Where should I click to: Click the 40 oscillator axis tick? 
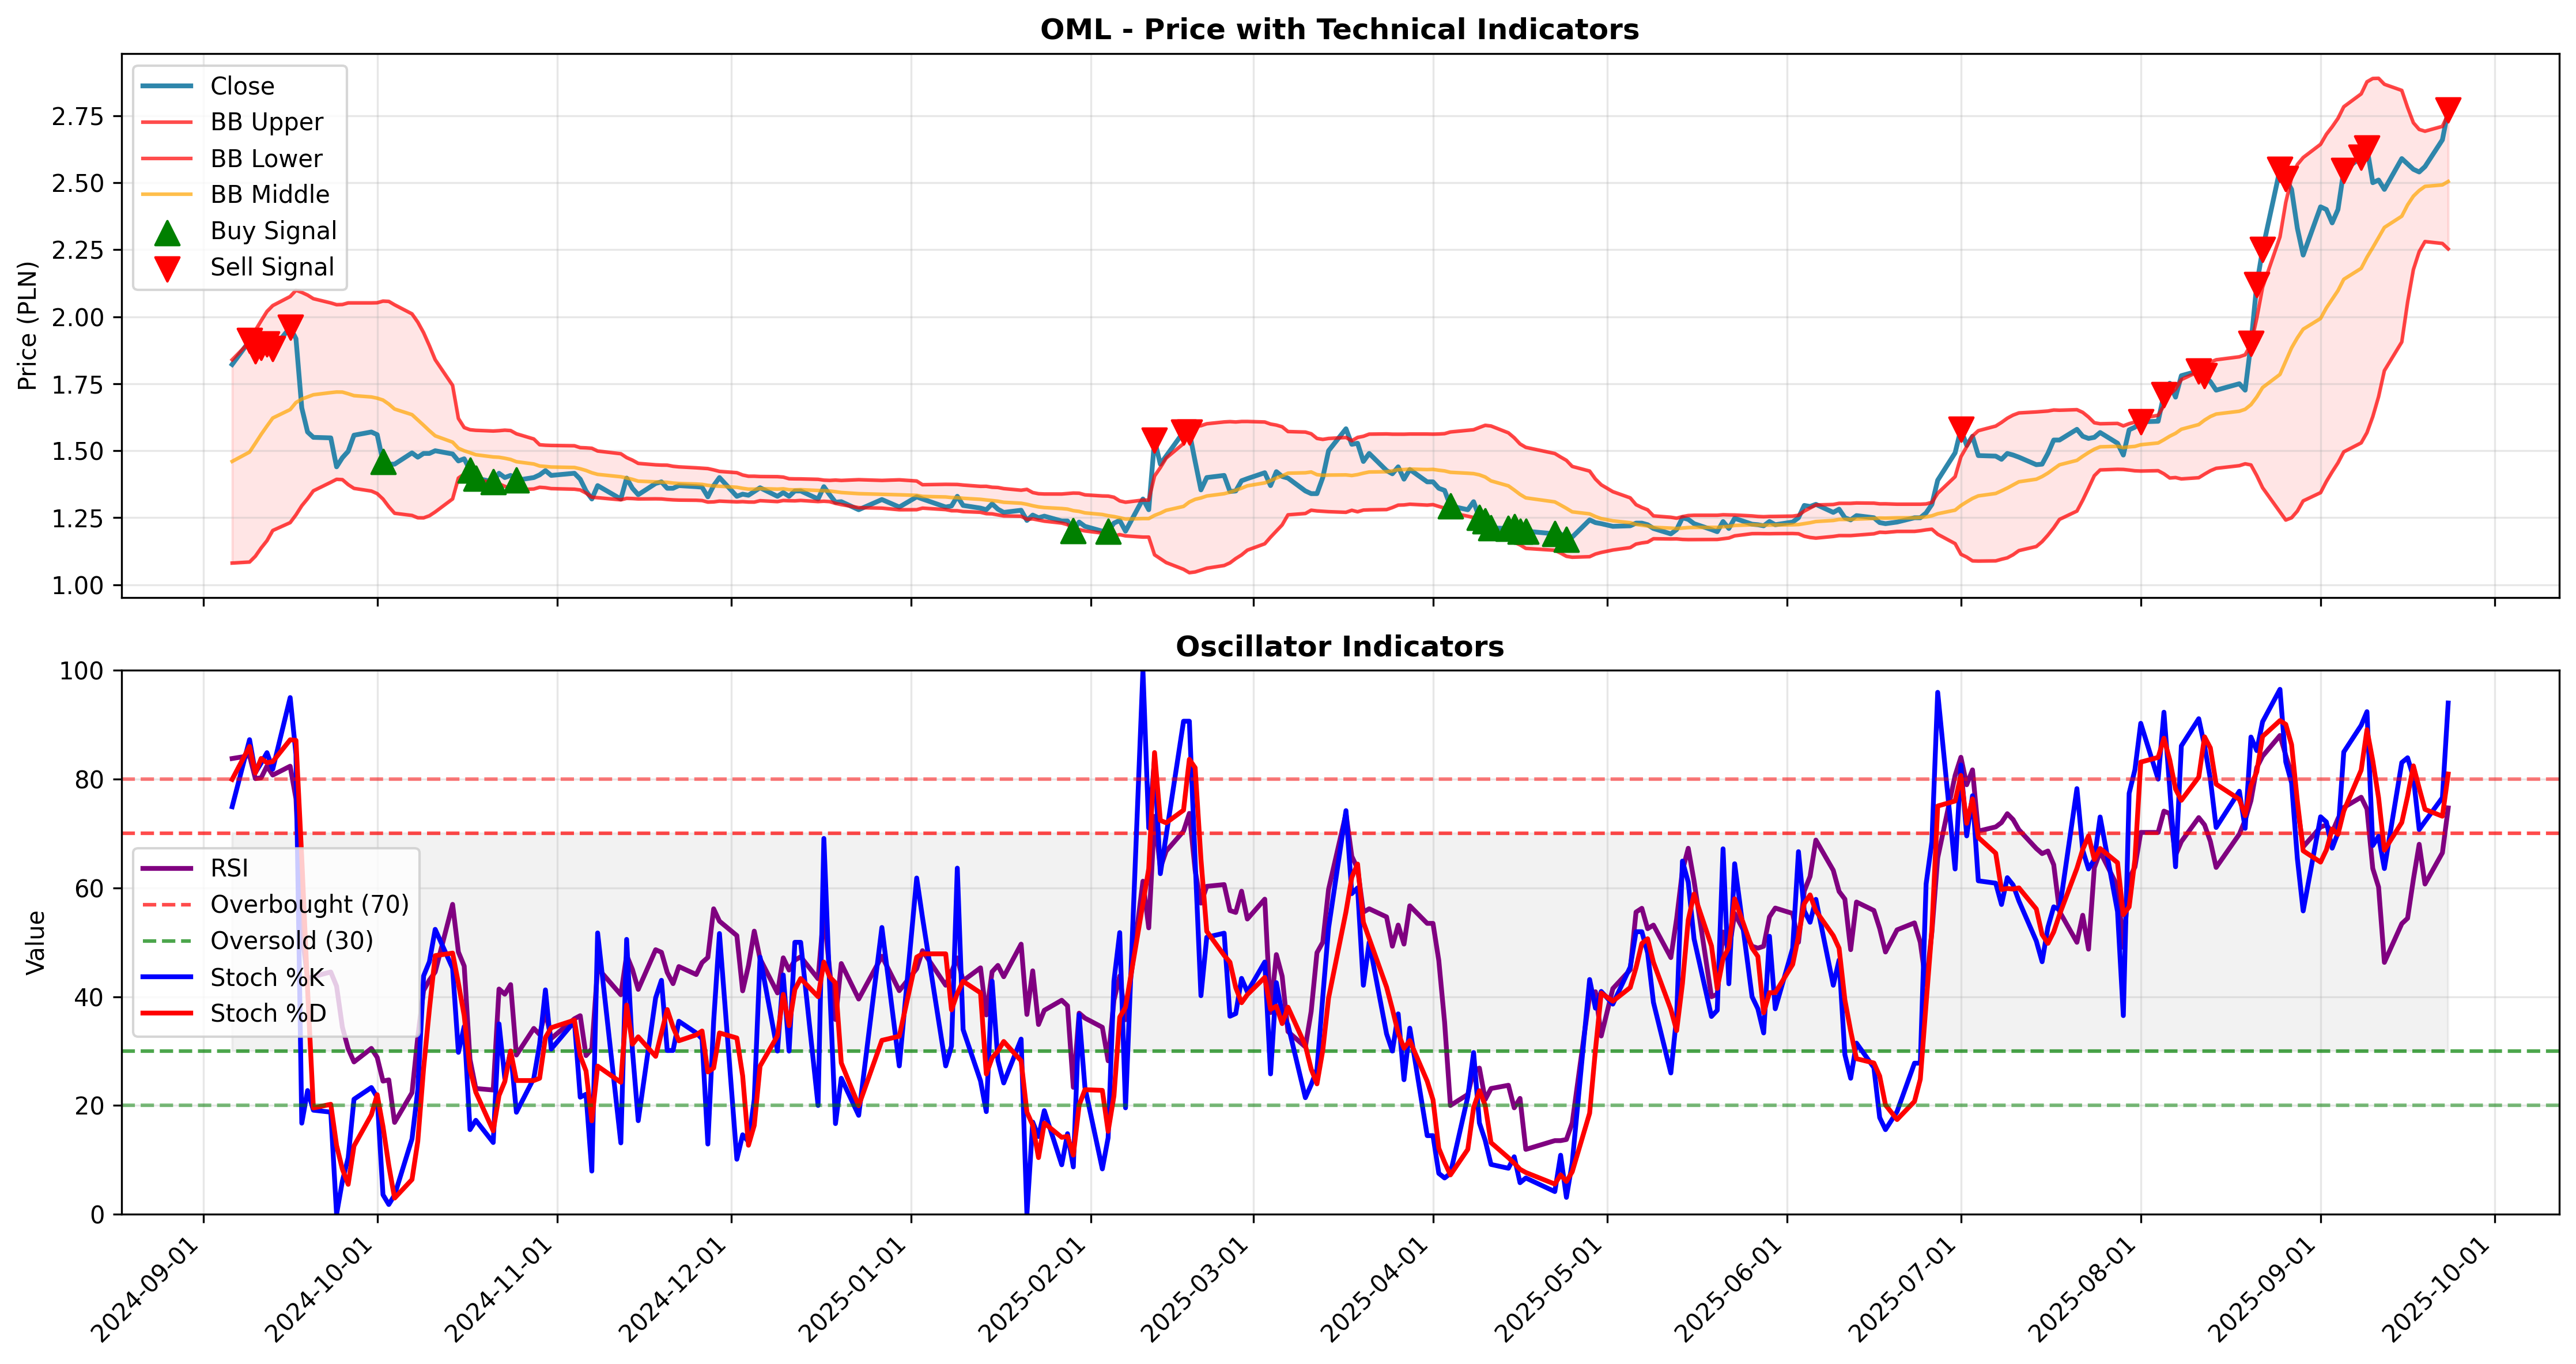coord(90,997)
